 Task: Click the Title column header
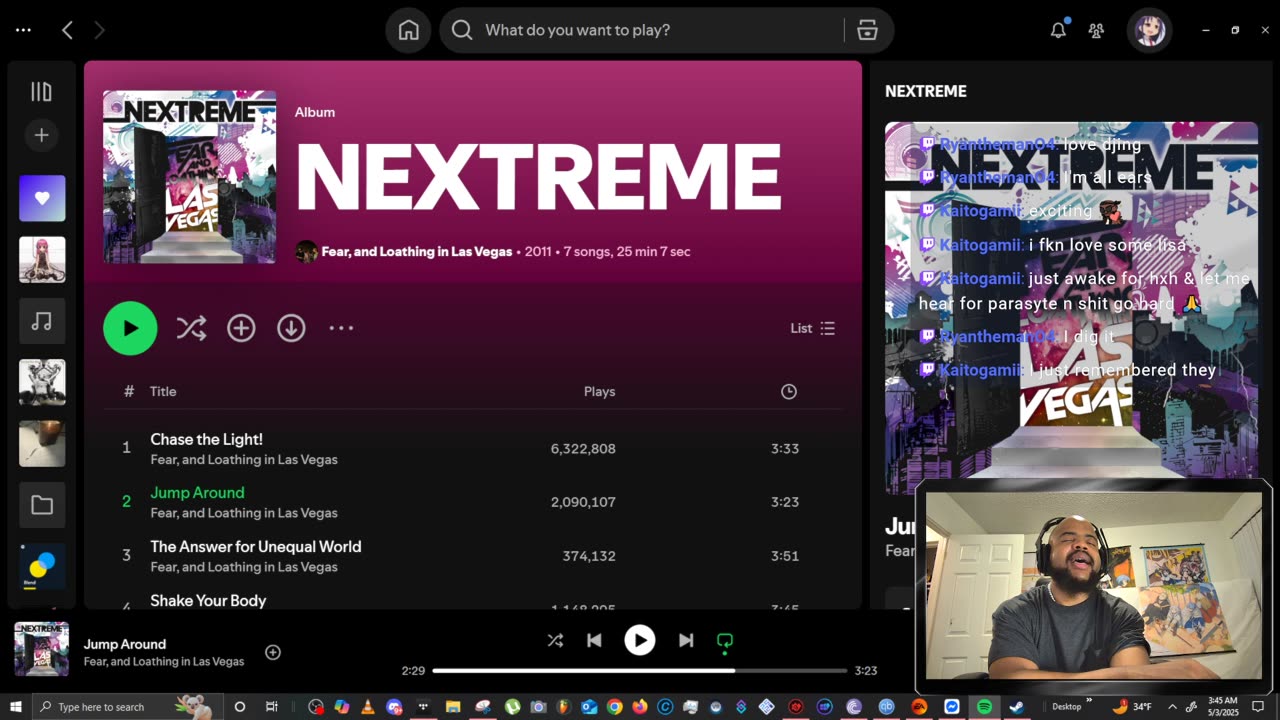tap(163, 392)
